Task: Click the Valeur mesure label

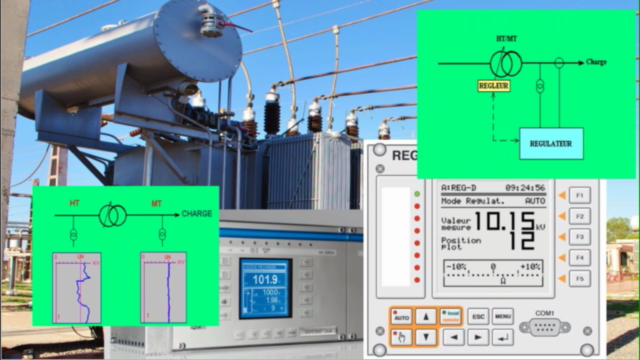Action: point(456,224)
